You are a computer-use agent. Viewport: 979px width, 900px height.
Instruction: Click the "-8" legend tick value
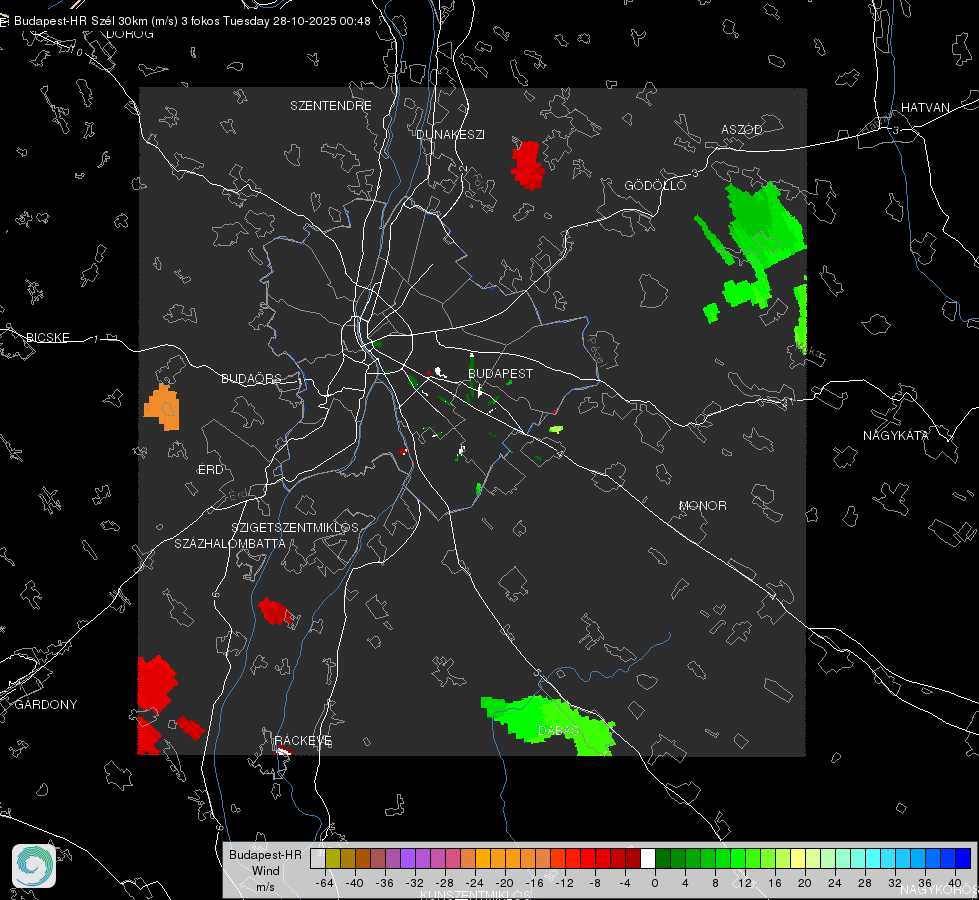point(594,883)
